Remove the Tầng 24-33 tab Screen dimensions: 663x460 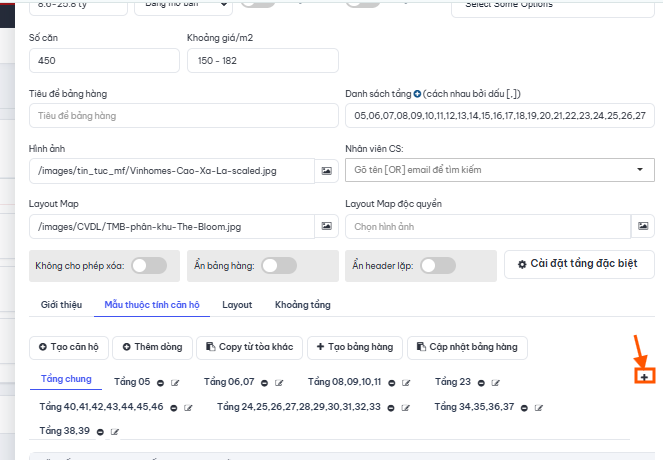[x=391, y=408]
